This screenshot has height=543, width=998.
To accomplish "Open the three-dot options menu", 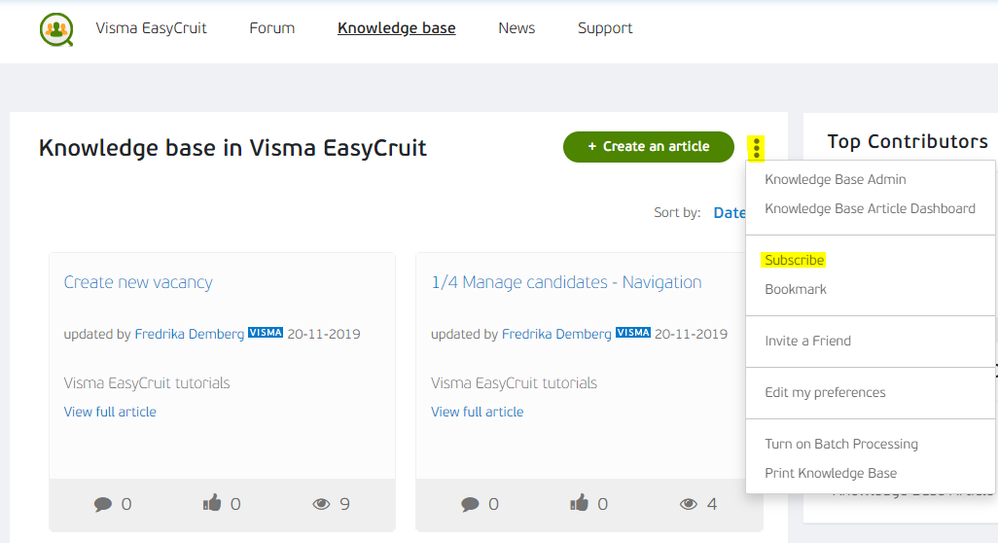I will tap(757, 148).
